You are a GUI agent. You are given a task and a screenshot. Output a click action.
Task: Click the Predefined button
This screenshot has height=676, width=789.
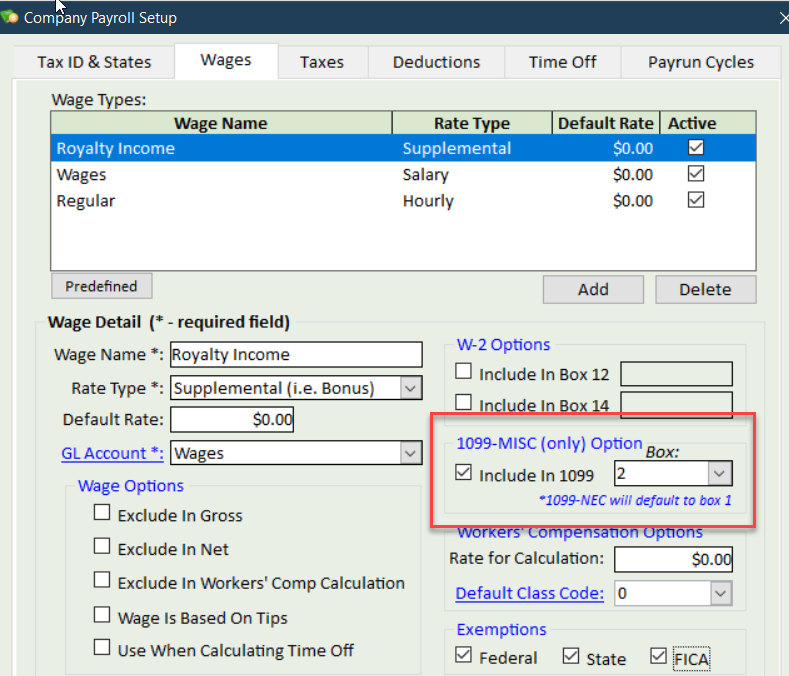pos(101,286)
